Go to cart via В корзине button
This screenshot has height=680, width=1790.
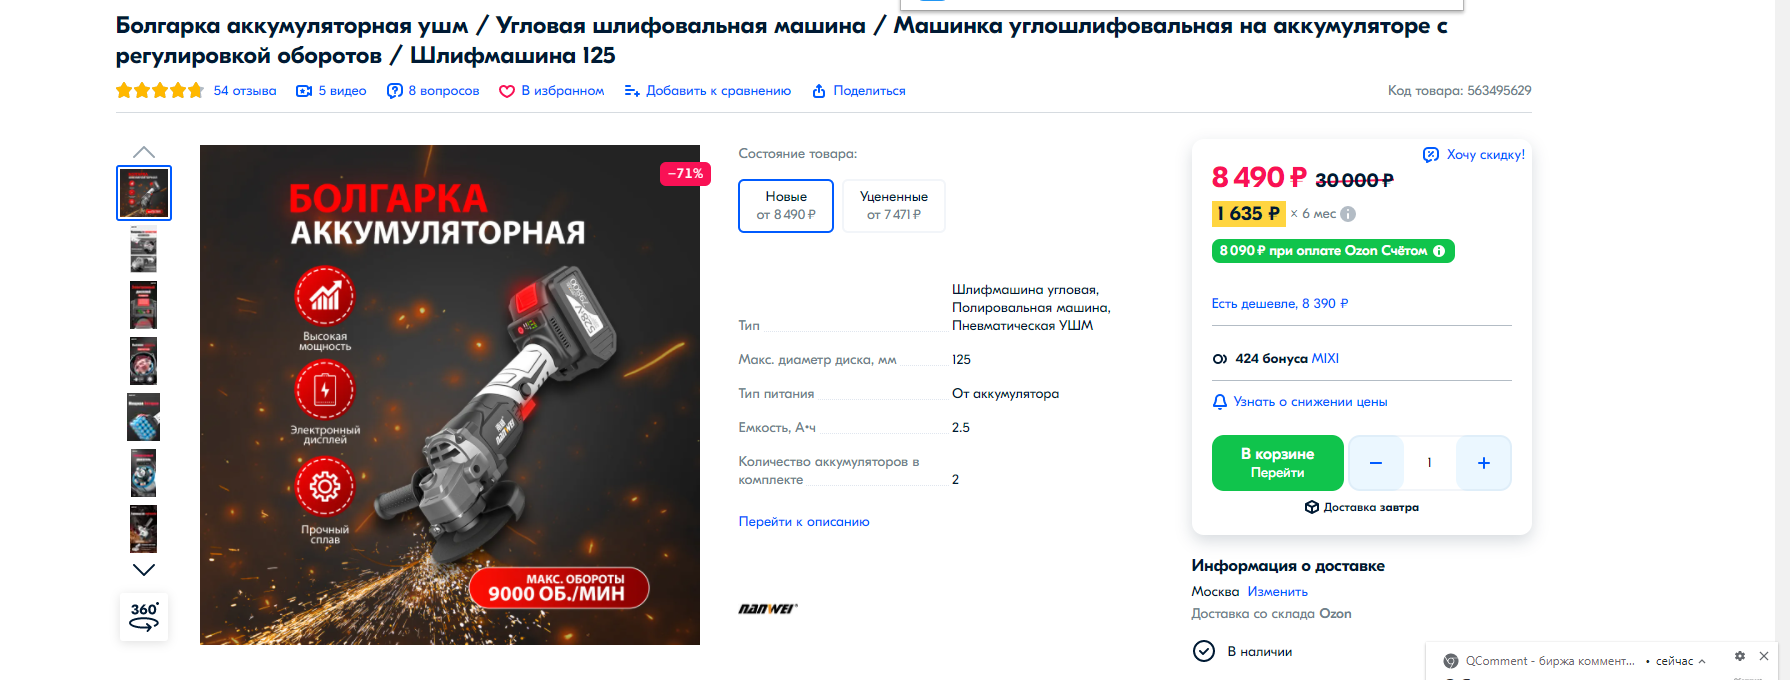point(1277,463)
